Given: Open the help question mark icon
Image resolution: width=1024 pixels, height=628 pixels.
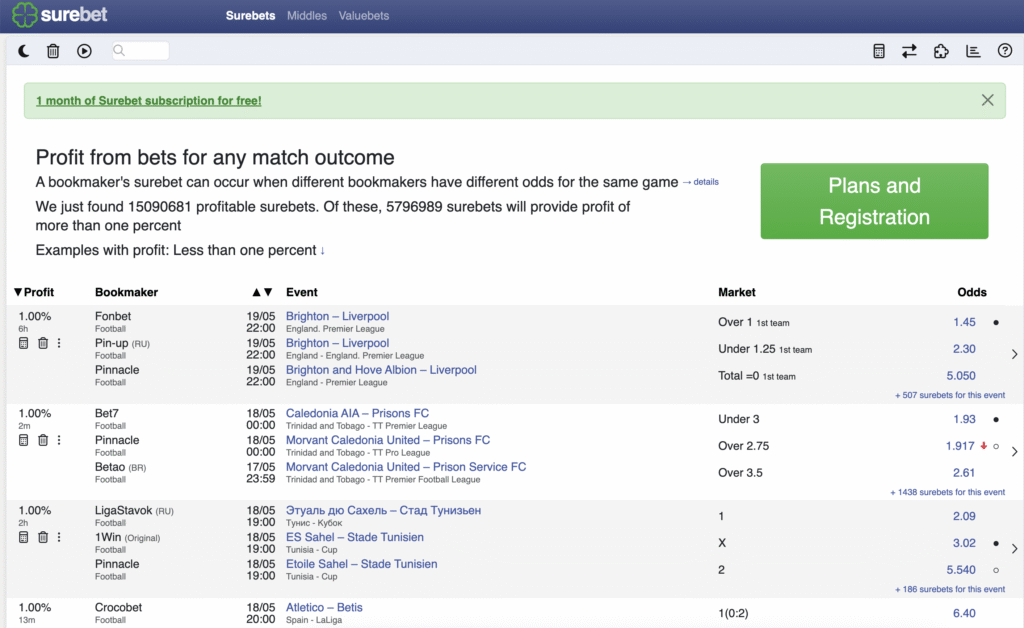Looking at the screenshot, I should [x=1005, y=51].
